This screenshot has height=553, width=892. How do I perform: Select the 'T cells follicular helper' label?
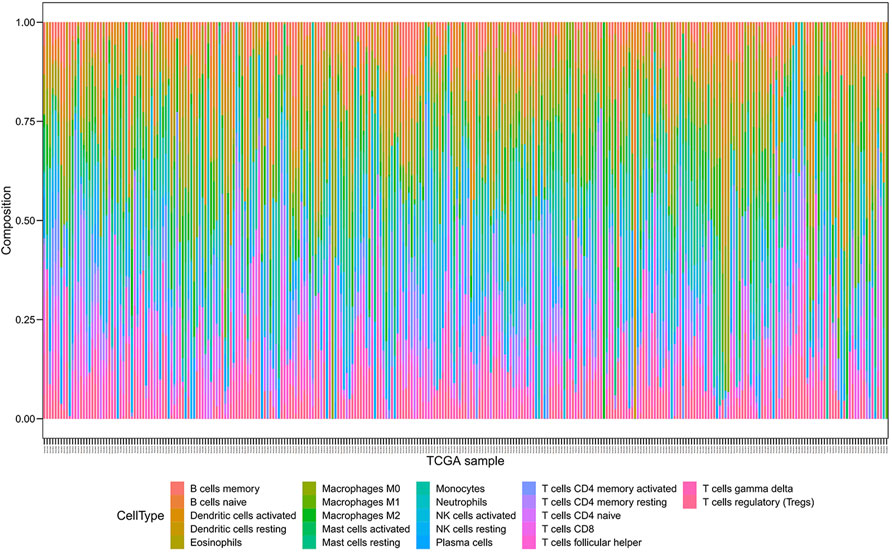pyautogui.click(x=592, y=543)
